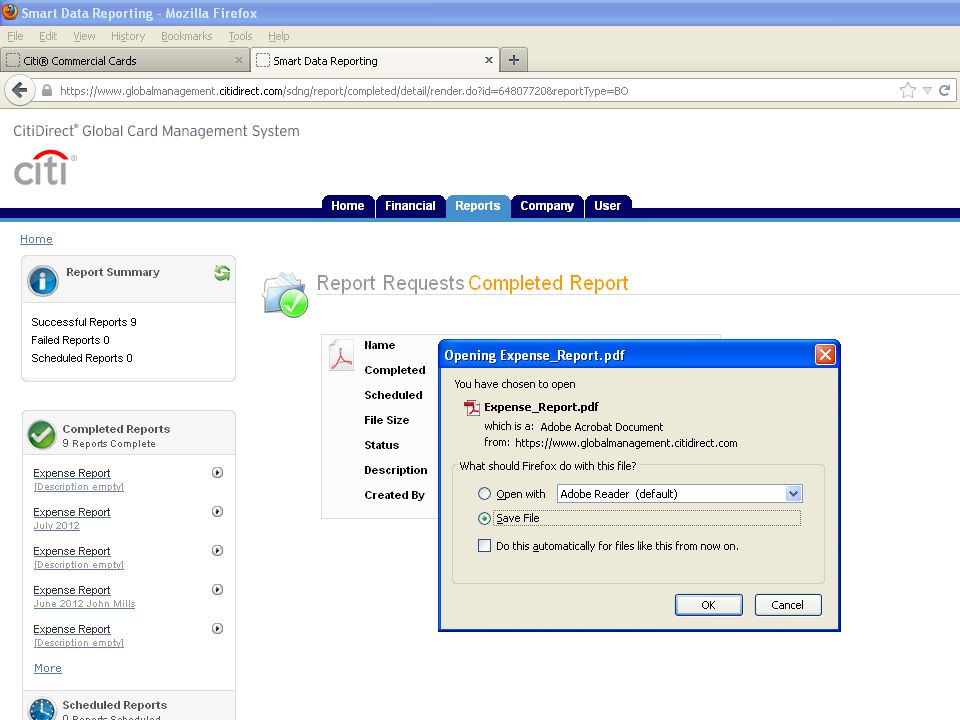Select the Save File radio button
This screenshot has width=960, height=720.
[x=484, y=519]
